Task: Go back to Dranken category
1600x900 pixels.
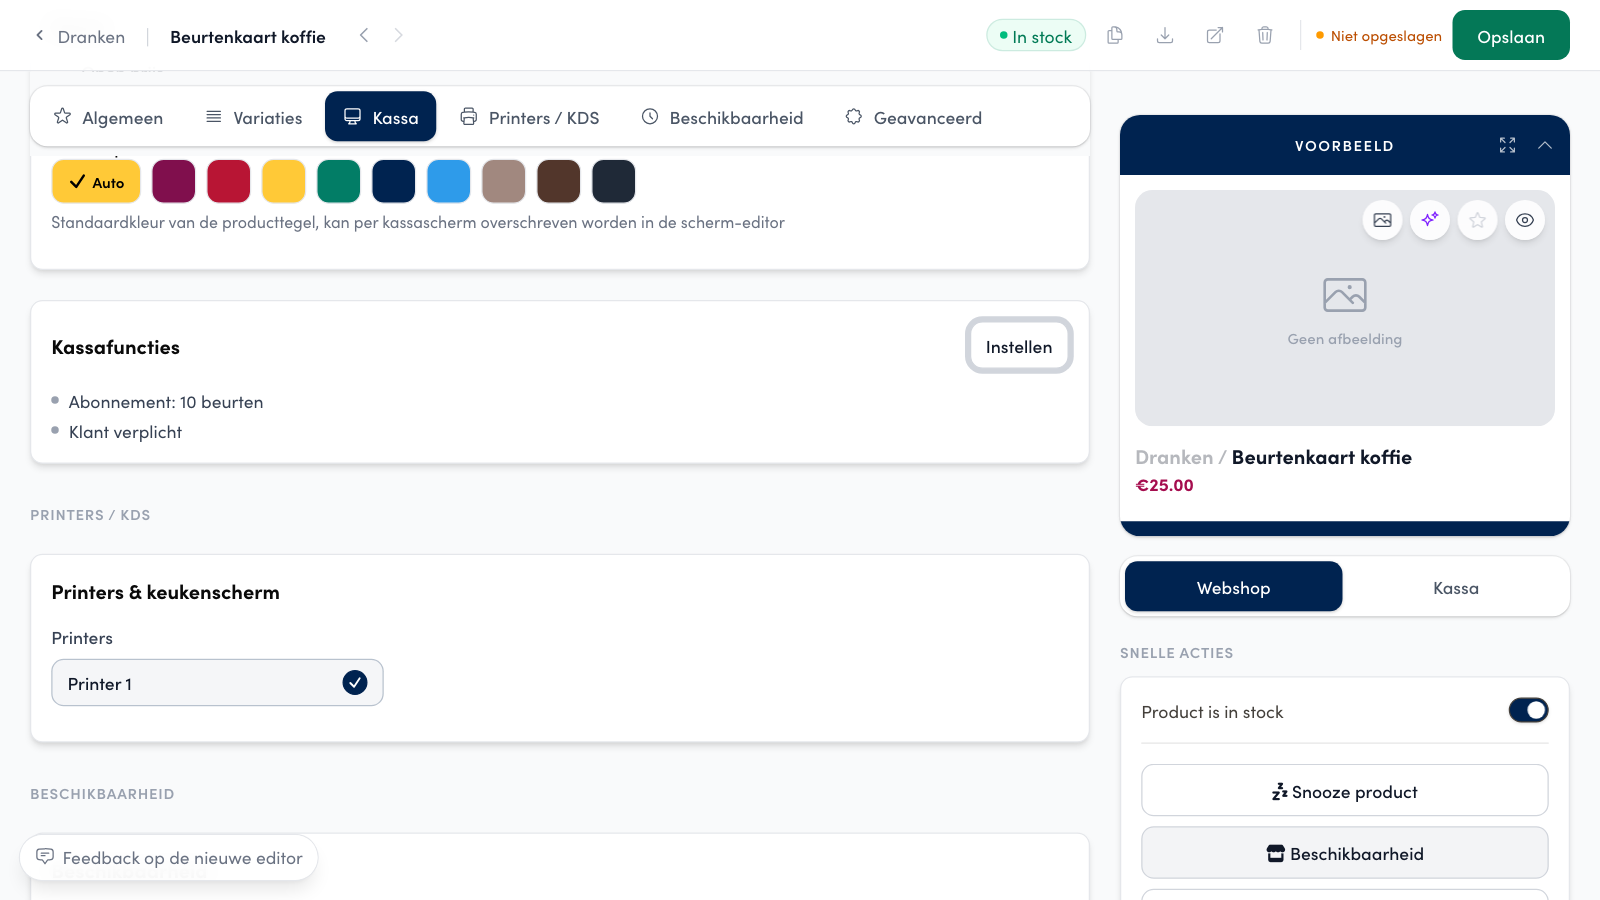Action: click(81, 37)
